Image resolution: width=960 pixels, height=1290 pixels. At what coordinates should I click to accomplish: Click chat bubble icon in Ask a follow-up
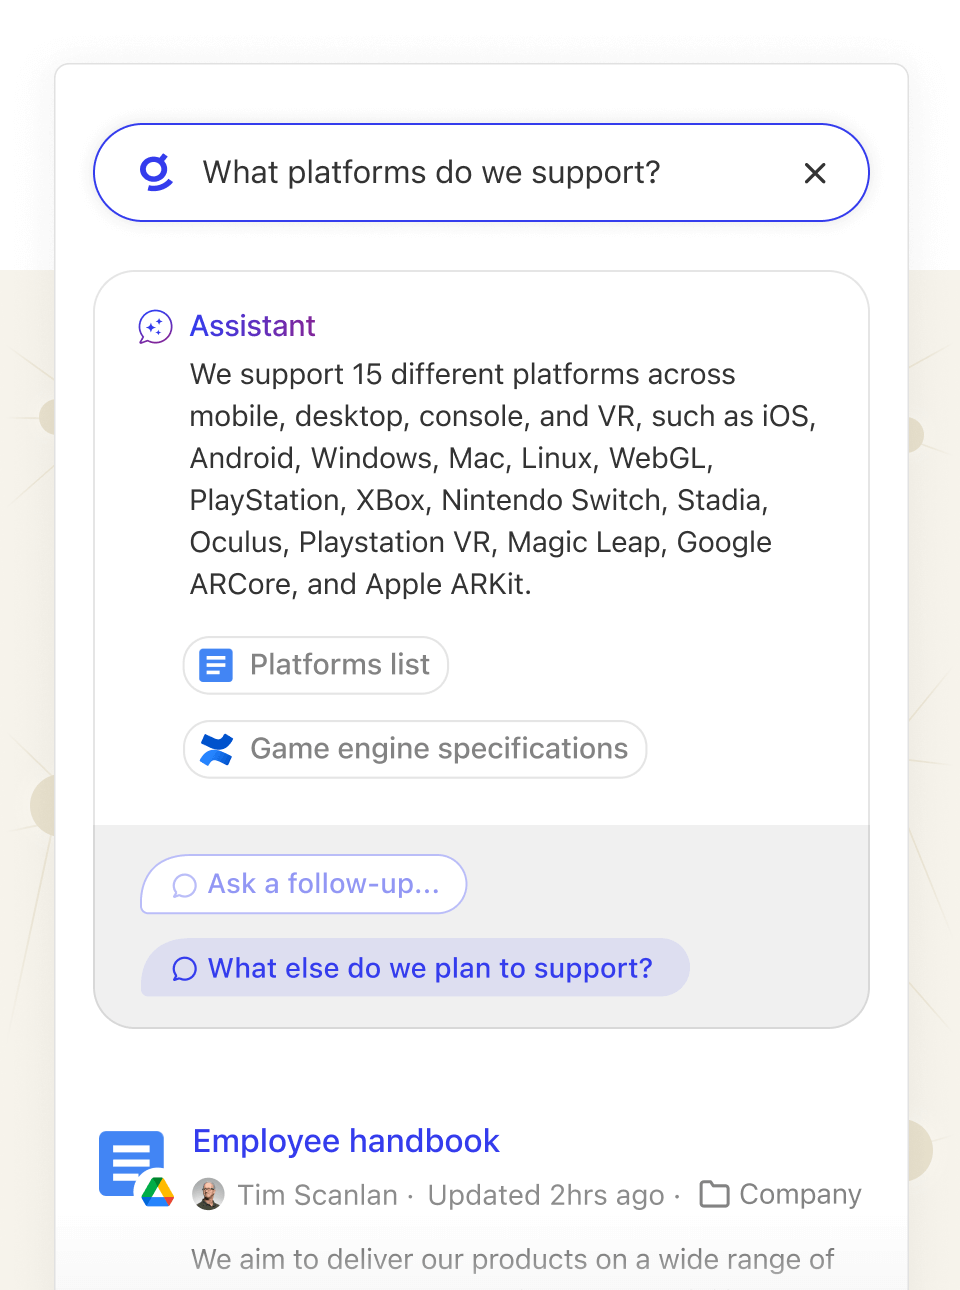[x=184, y=886]
